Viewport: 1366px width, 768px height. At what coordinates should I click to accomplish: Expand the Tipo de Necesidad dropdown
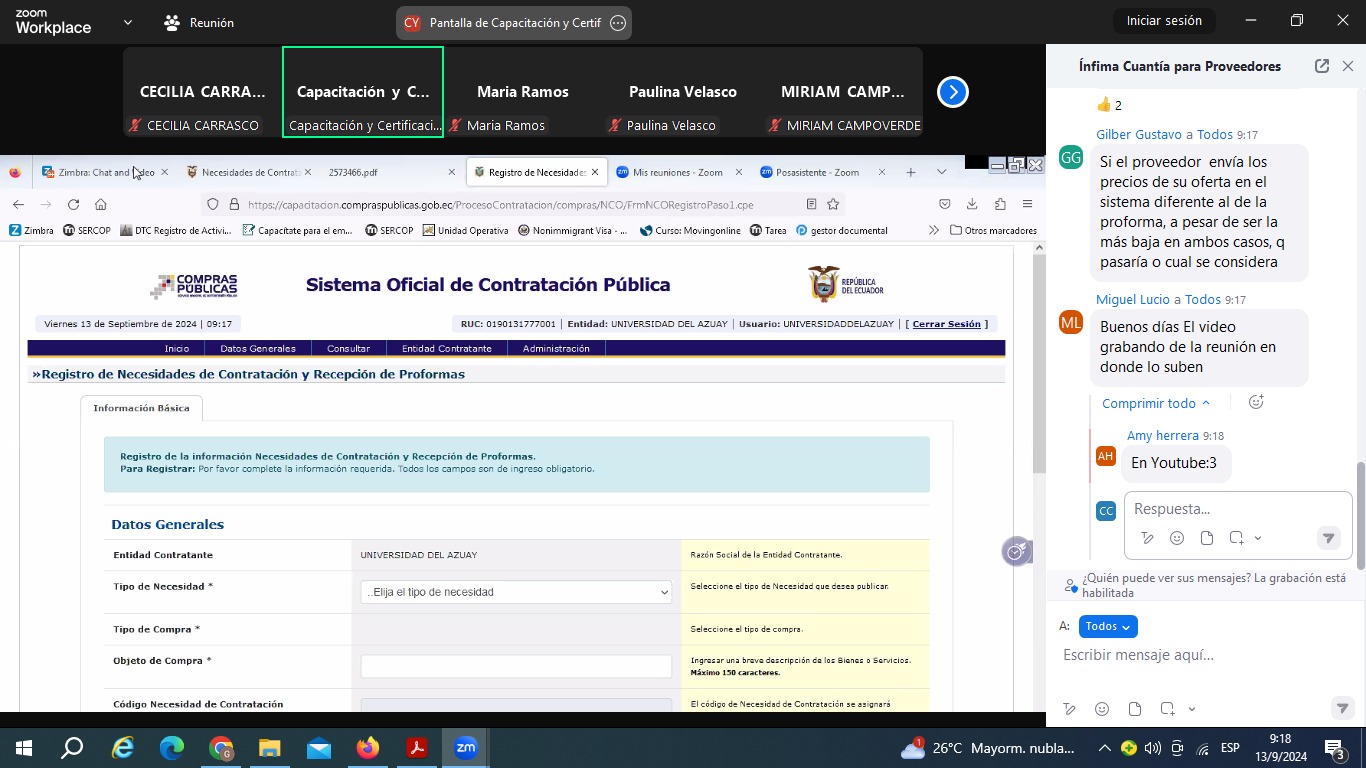(516, 592)
